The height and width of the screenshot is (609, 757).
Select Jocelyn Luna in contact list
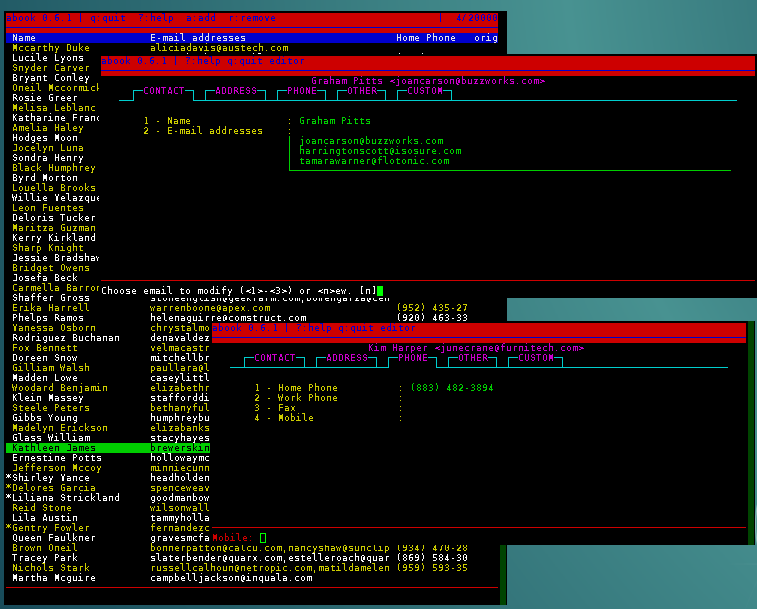48,148
